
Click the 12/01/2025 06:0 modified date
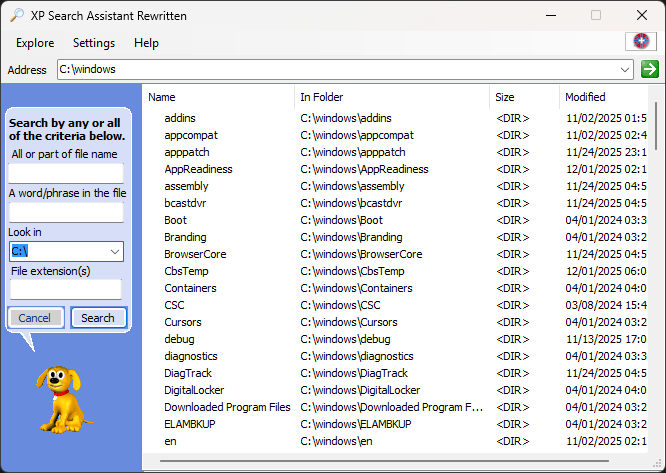point(606,271)
